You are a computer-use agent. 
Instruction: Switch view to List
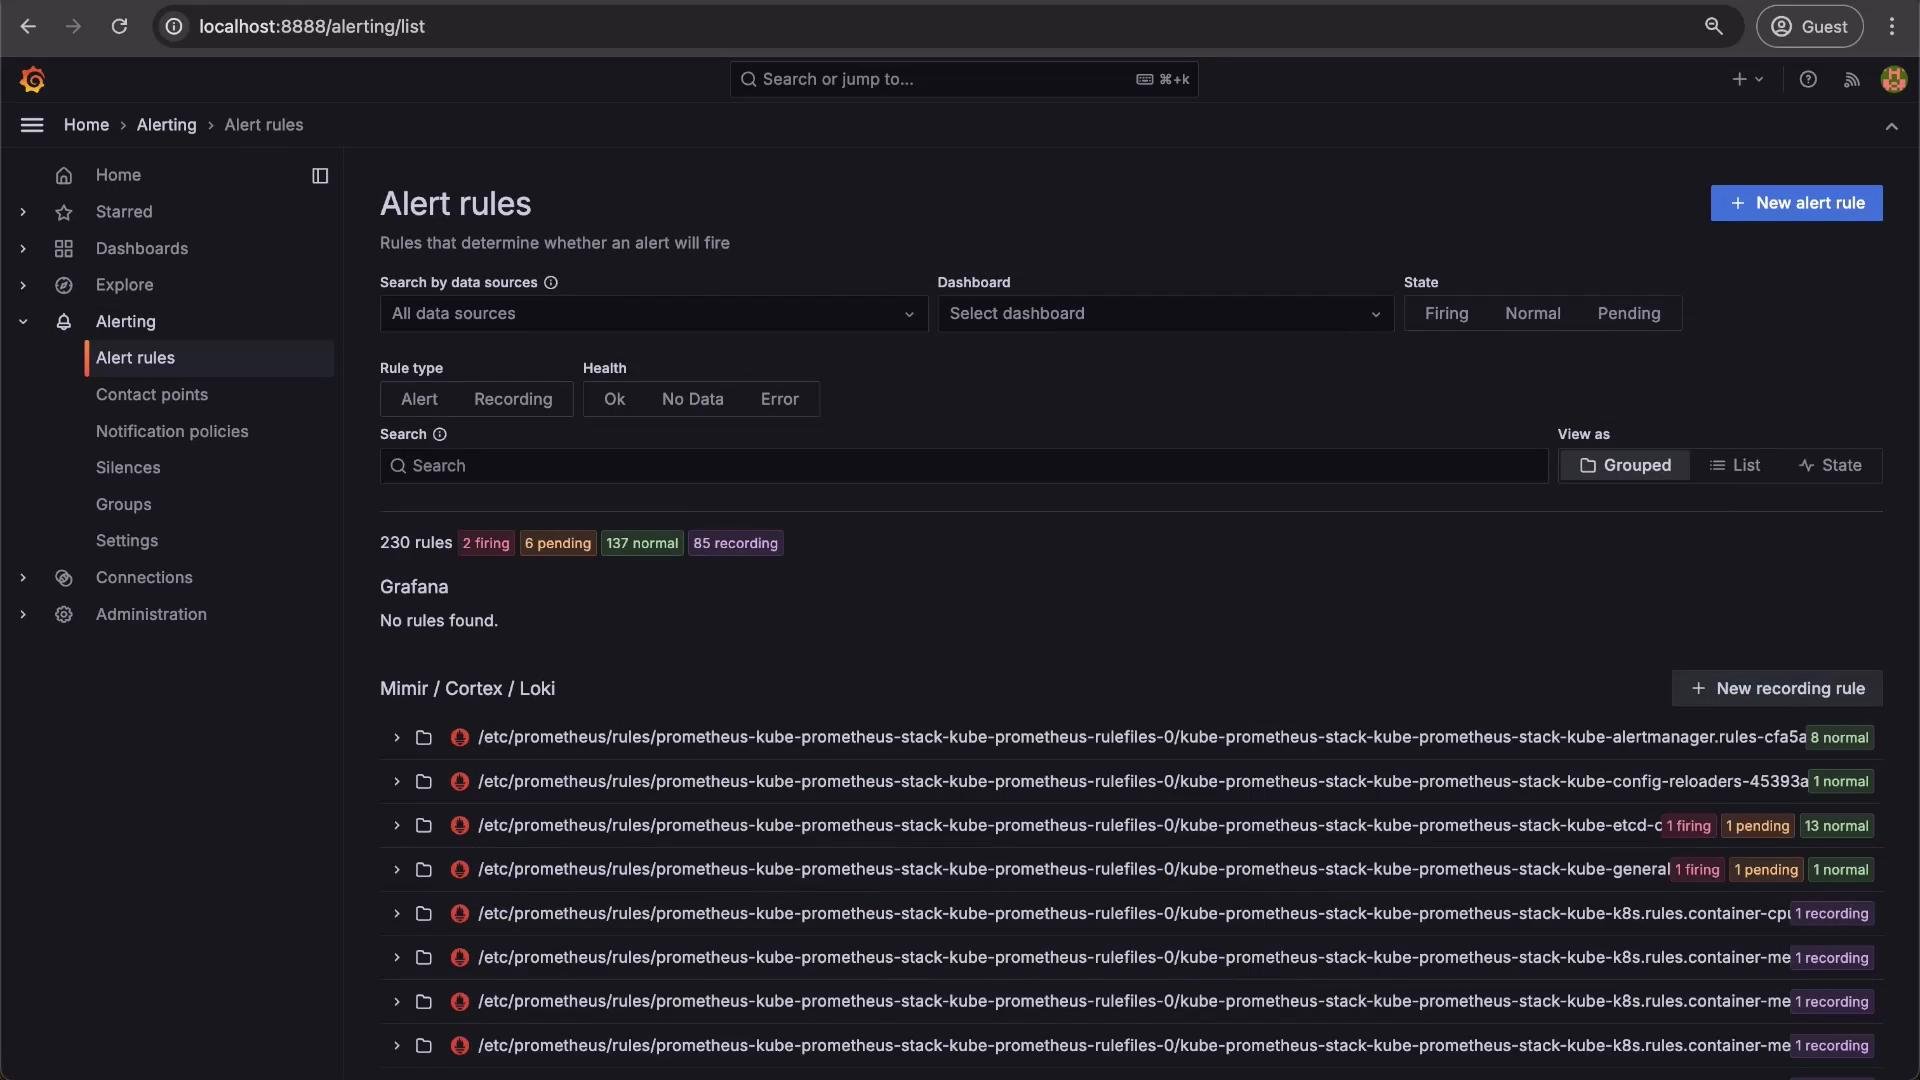point(1735,465)
